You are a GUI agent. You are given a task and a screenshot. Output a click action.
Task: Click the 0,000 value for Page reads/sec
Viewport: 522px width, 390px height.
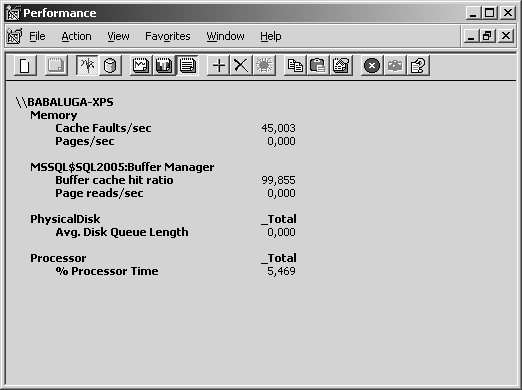[281, 193]
